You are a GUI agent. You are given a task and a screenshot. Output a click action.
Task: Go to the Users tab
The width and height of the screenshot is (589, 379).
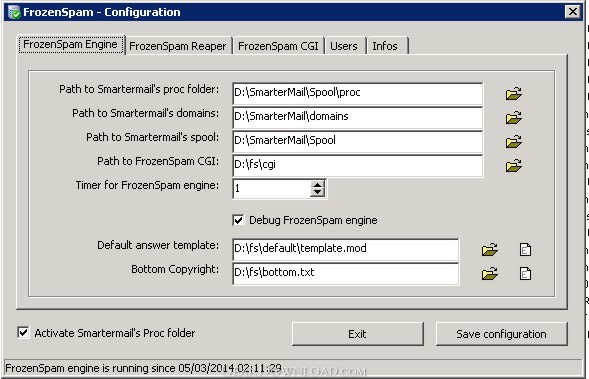point(344,46)
